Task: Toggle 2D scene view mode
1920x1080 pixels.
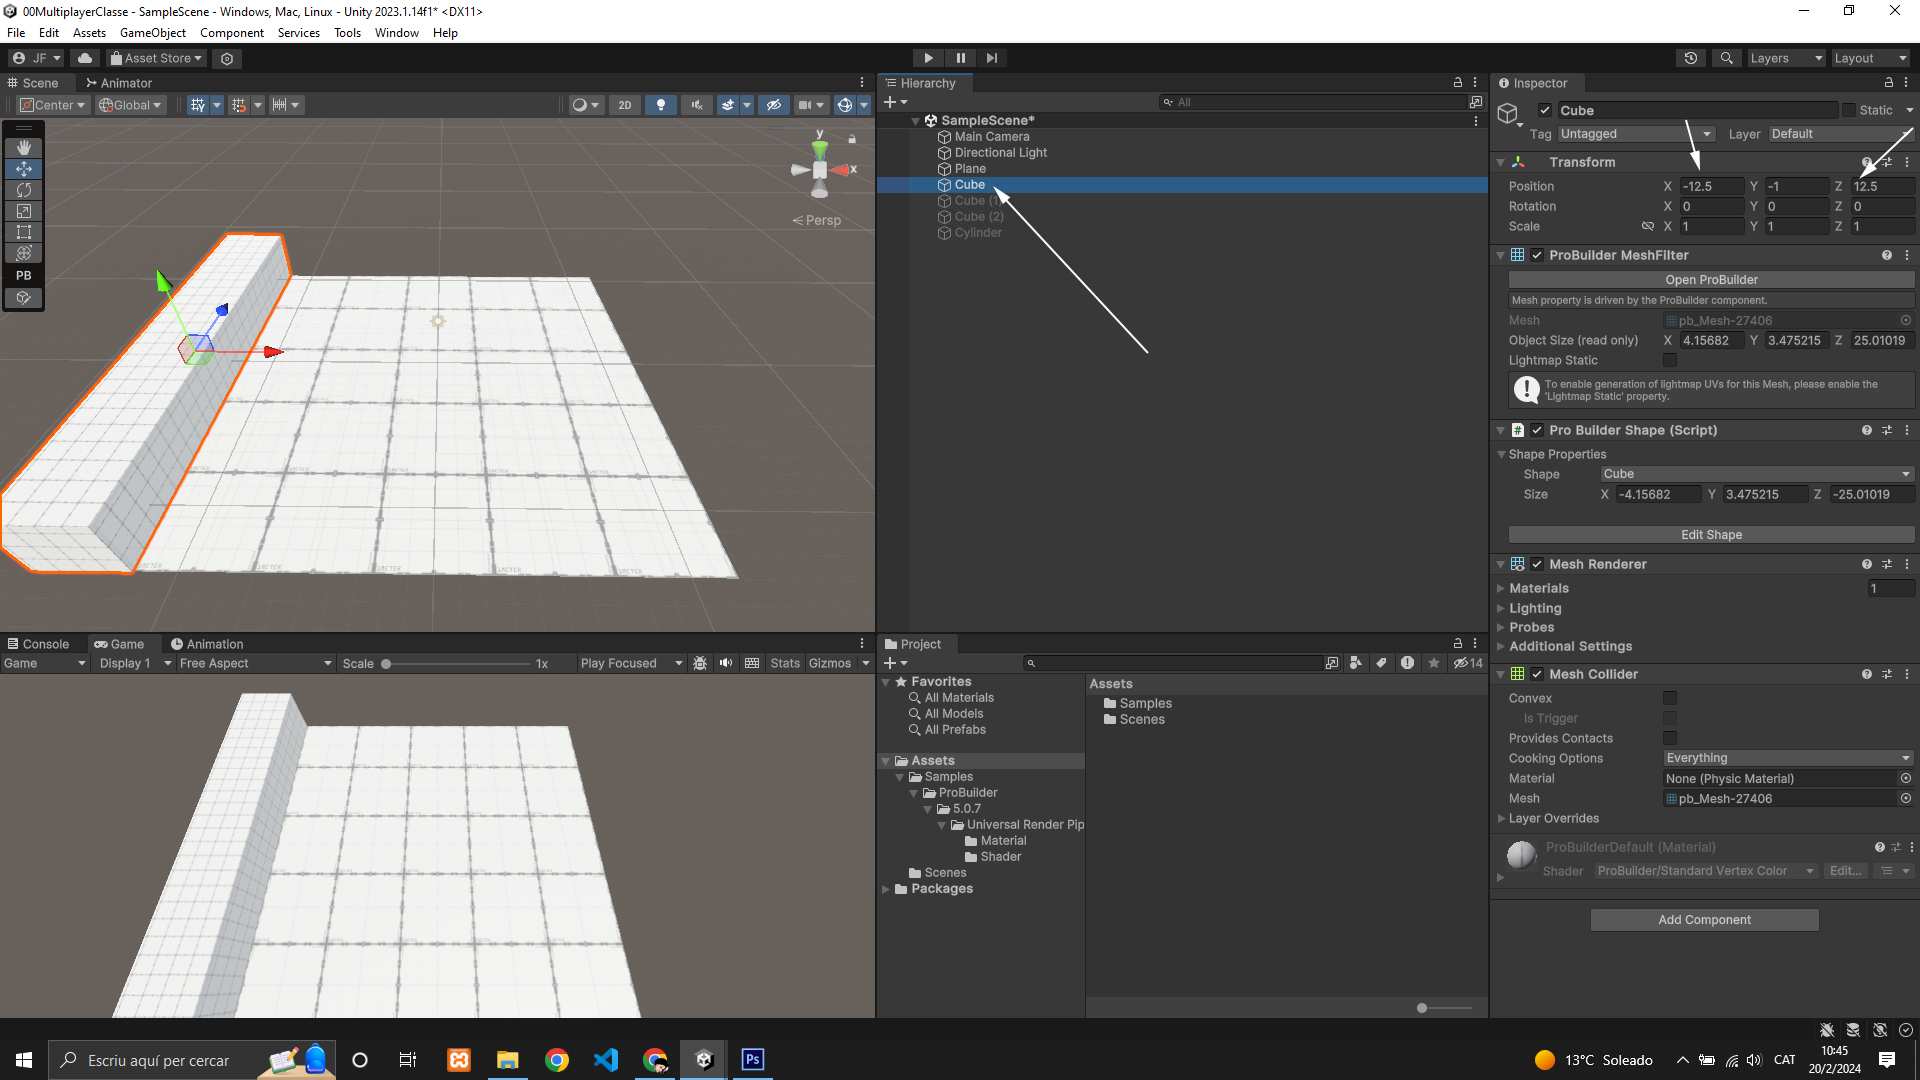Action: (625, 105)
